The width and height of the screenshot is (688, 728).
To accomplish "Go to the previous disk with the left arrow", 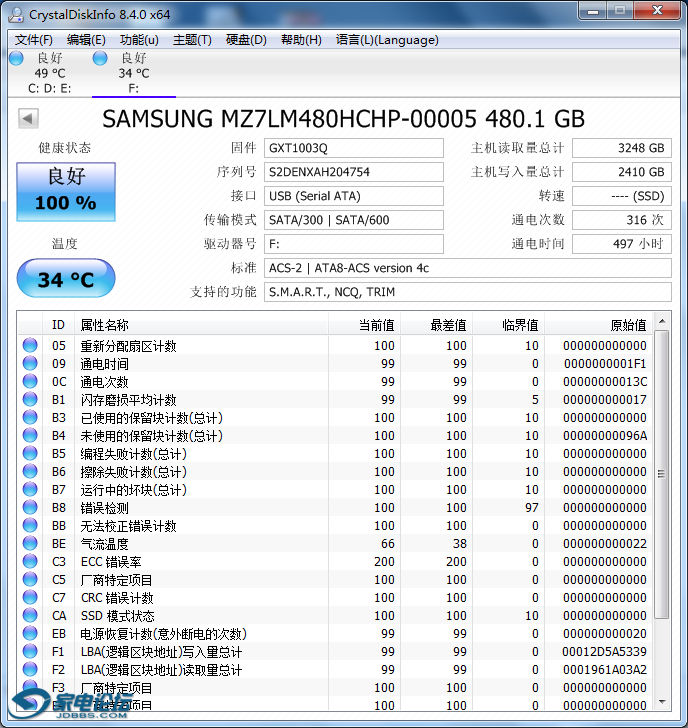I will click(28, 118).
